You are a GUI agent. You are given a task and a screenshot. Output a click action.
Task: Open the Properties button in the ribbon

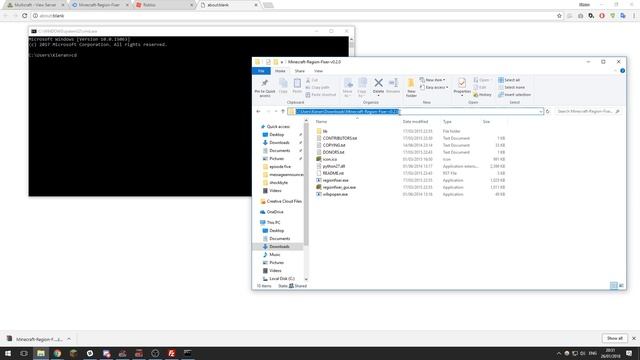[x=462, y=87]
